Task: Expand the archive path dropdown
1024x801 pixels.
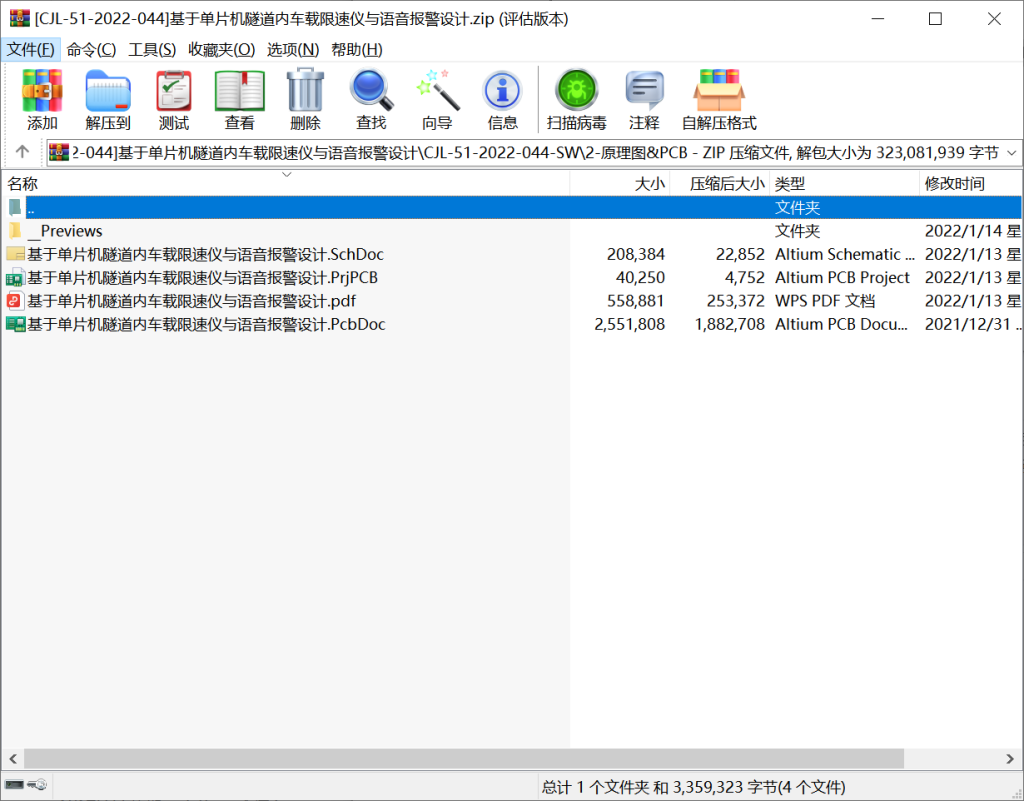Action: 1010,153
